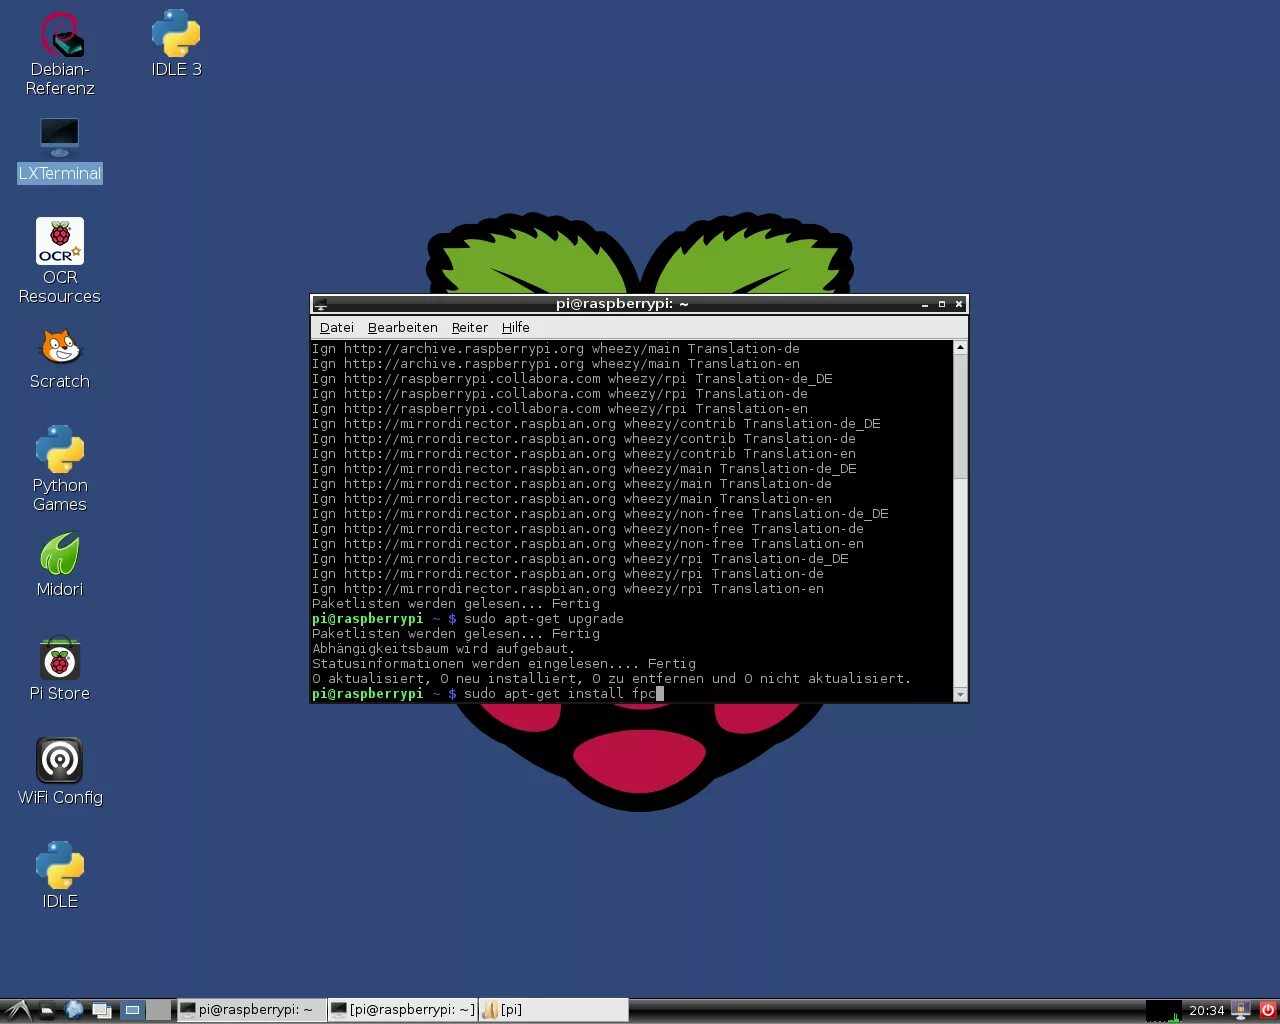The width and height of the screenshot is (1280, 1024).
Task: Maximize the terminal window
Action: click(942, 304)
